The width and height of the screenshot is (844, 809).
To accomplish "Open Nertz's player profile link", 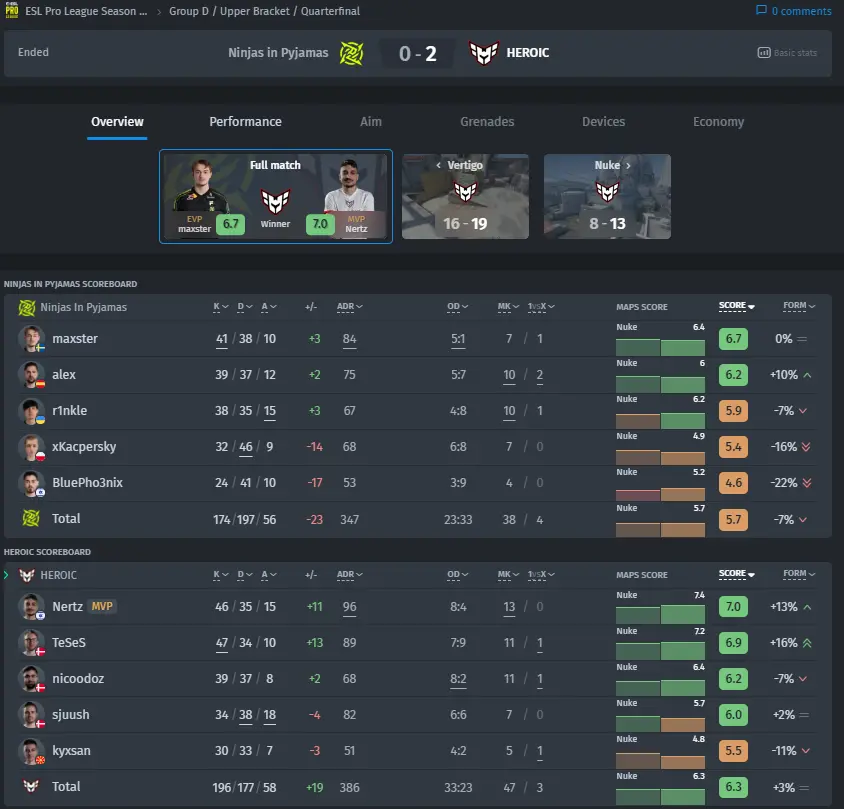I will tap(67, 607).
